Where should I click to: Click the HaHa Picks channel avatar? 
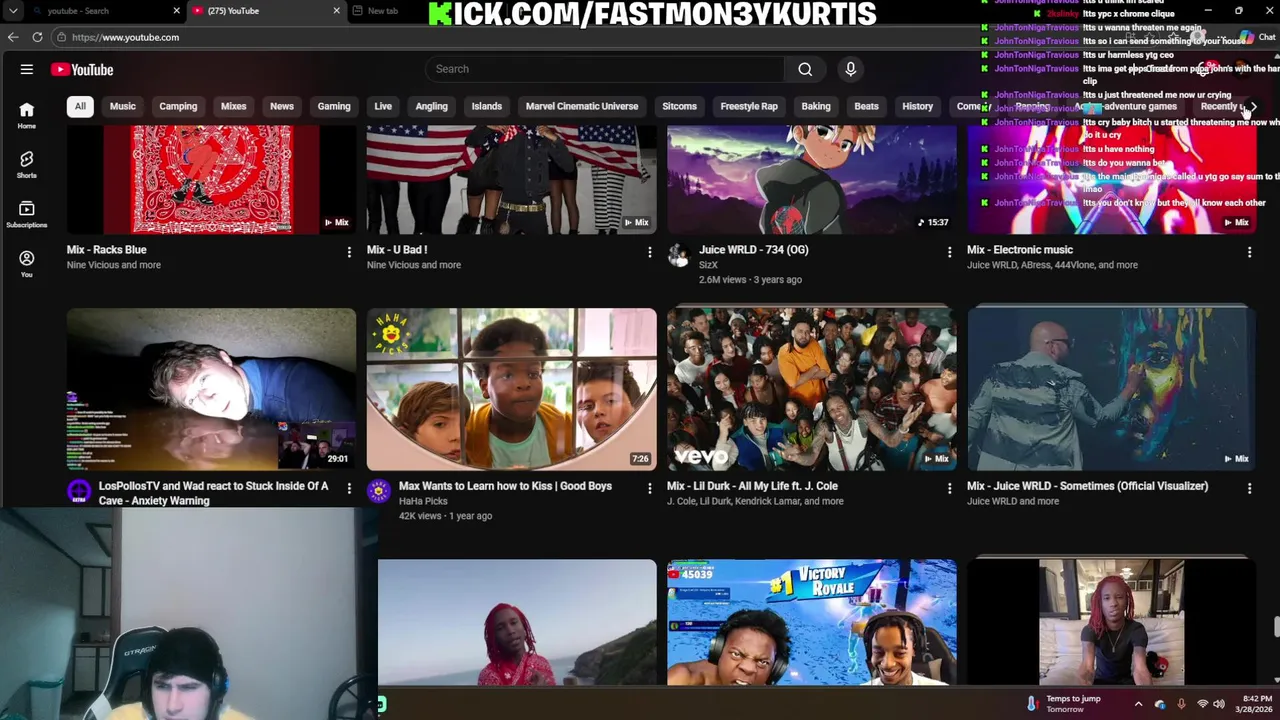click(x=378, y=491)
